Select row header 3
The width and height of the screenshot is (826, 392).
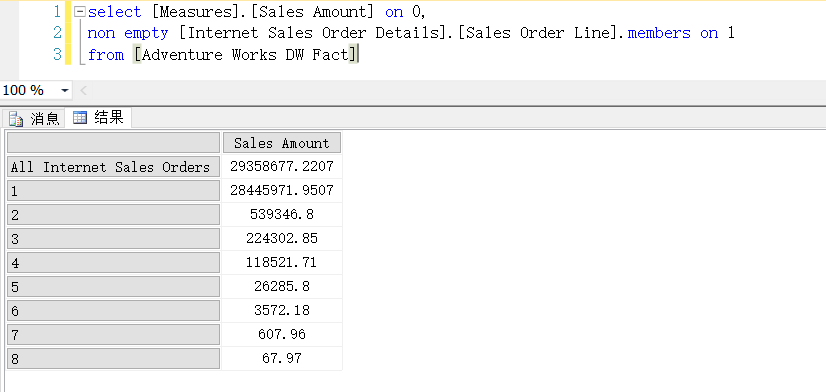pos(113,239)
